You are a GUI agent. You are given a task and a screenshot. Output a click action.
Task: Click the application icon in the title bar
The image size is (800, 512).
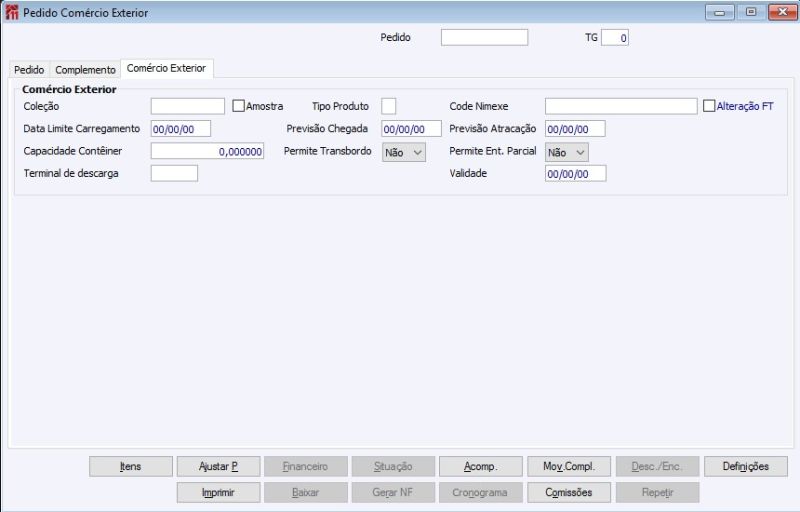[11, 12]
